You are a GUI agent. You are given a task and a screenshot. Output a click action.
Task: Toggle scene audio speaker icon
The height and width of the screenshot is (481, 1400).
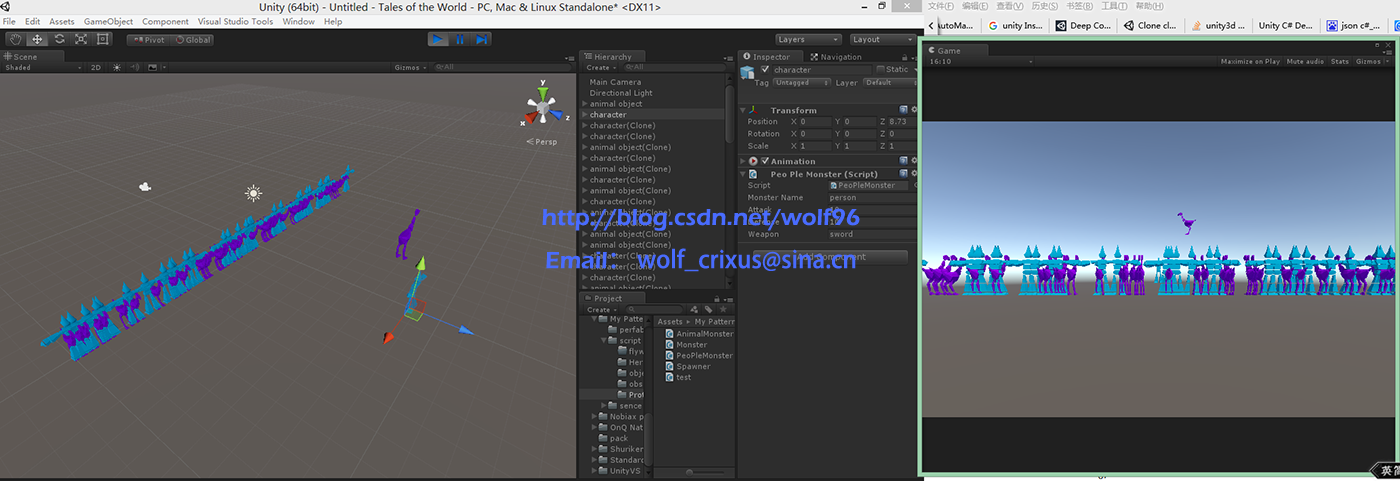pyautogui.click(x=133, y=67)
